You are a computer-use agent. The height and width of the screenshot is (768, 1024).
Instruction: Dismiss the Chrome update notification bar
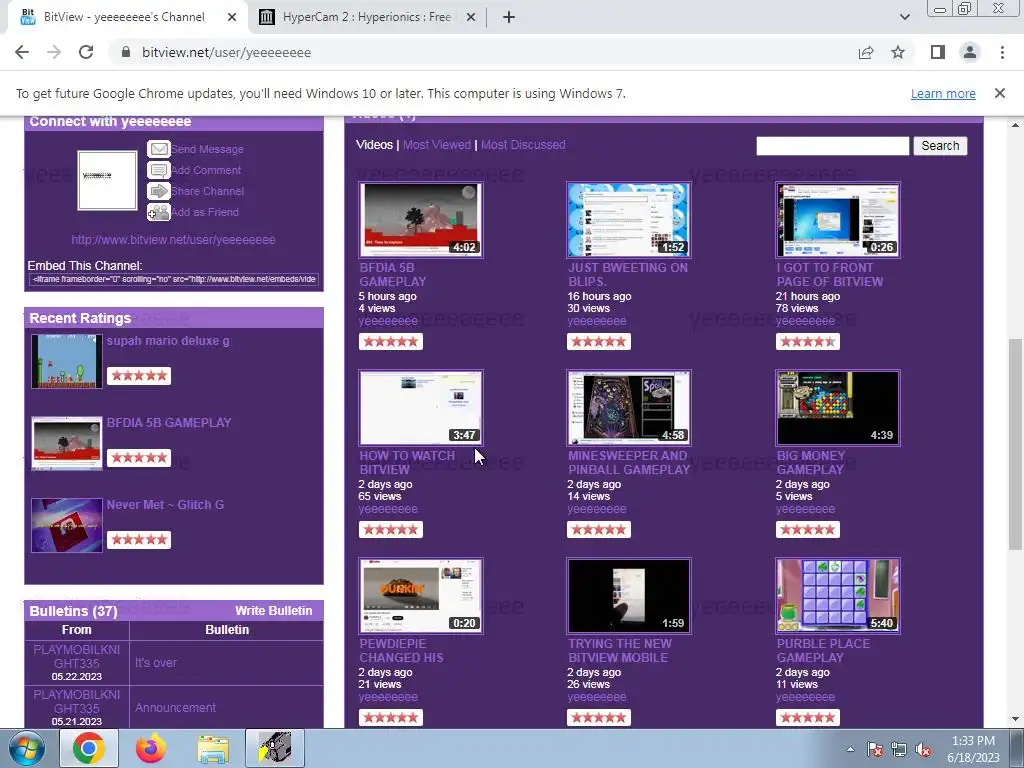(999, 93)
